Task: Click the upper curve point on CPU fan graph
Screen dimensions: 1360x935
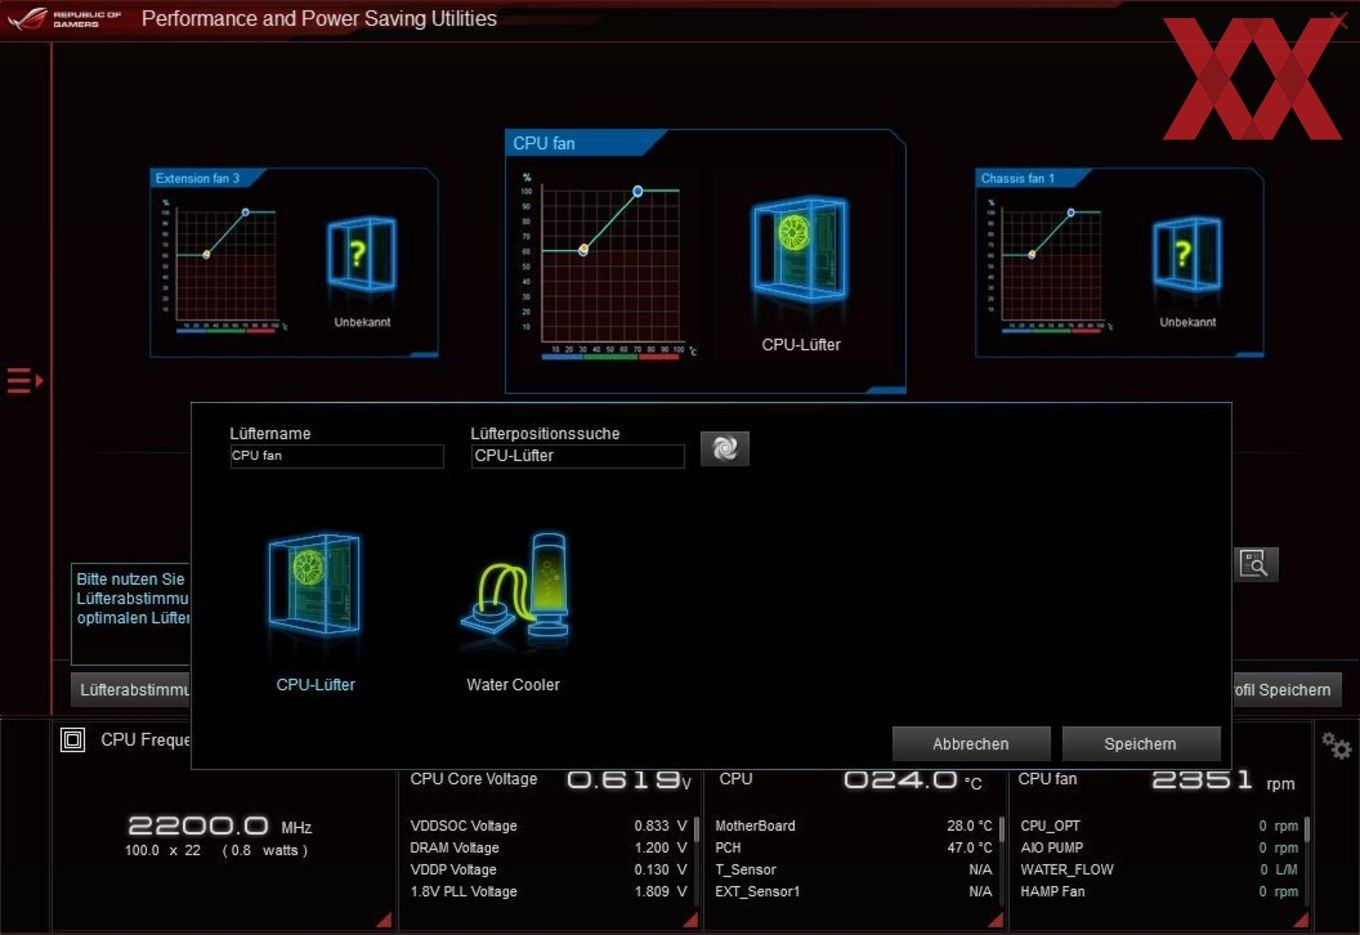Action: (638, 191)
